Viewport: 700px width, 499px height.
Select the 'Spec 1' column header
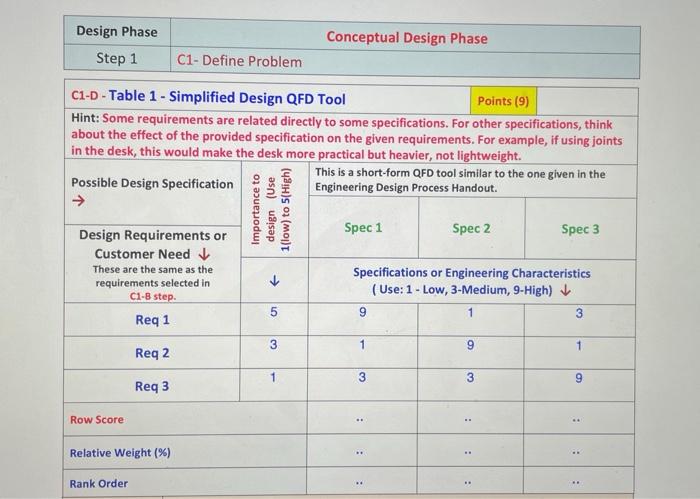click(x=363, y=228)
